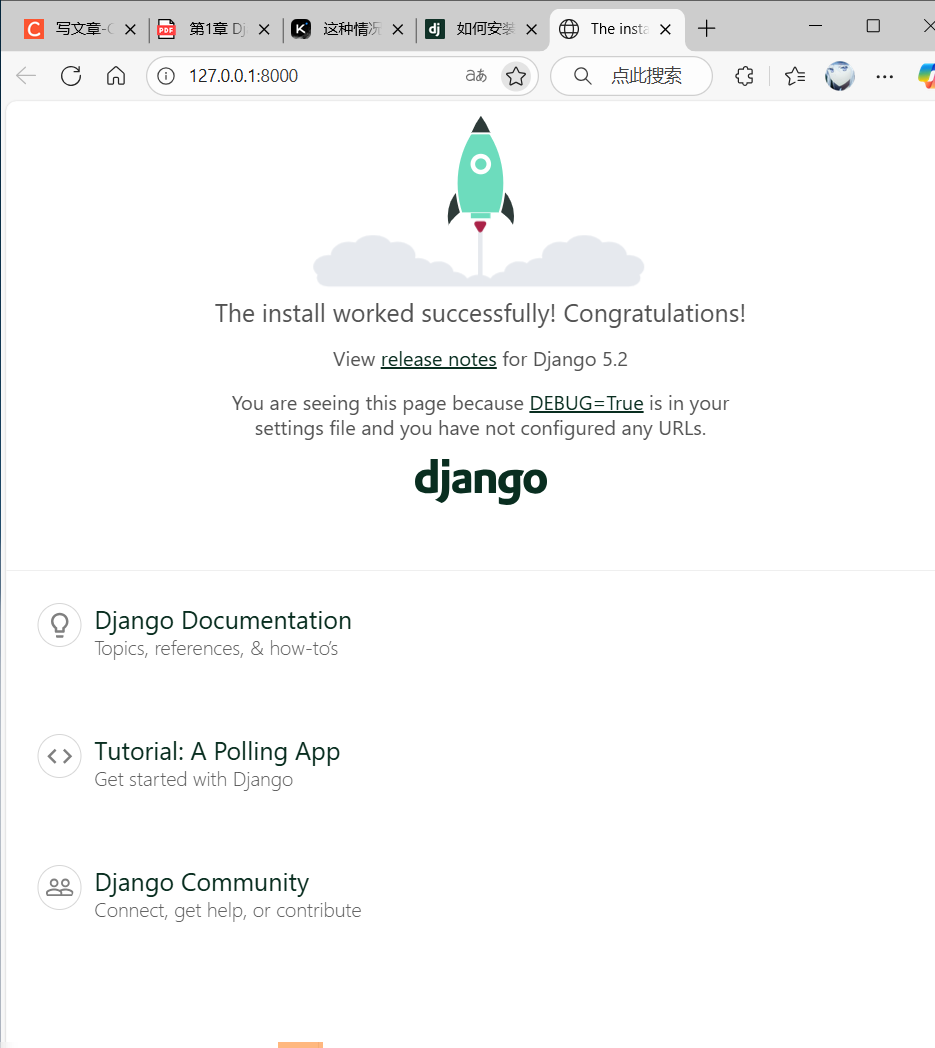This screenshot has height=1048, width=935.
Task: Click the browser back arrow button
Action: [26, 76]
